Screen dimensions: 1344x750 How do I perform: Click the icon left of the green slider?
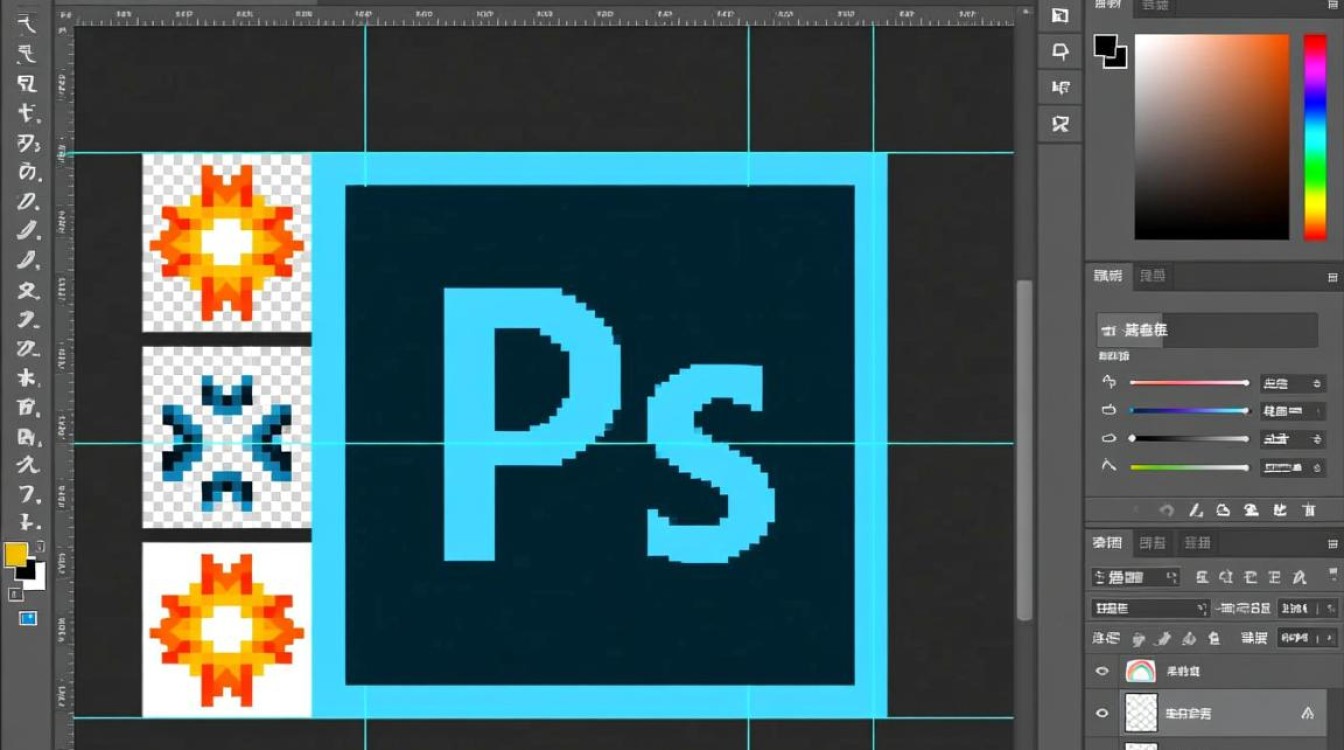click(1109, 466)
